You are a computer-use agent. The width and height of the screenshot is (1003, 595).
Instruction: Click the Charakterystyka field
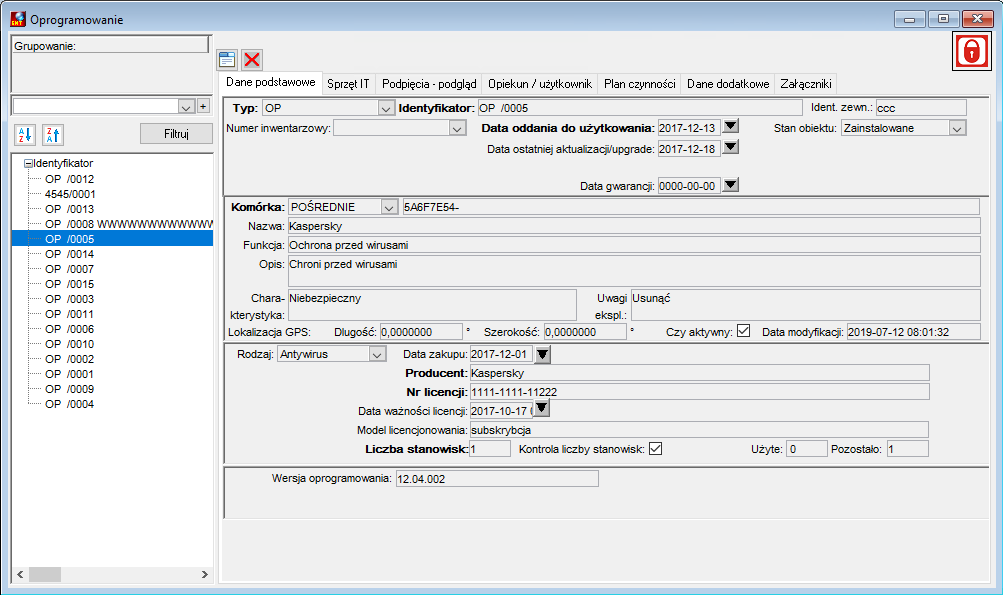(x=432, y=305)
